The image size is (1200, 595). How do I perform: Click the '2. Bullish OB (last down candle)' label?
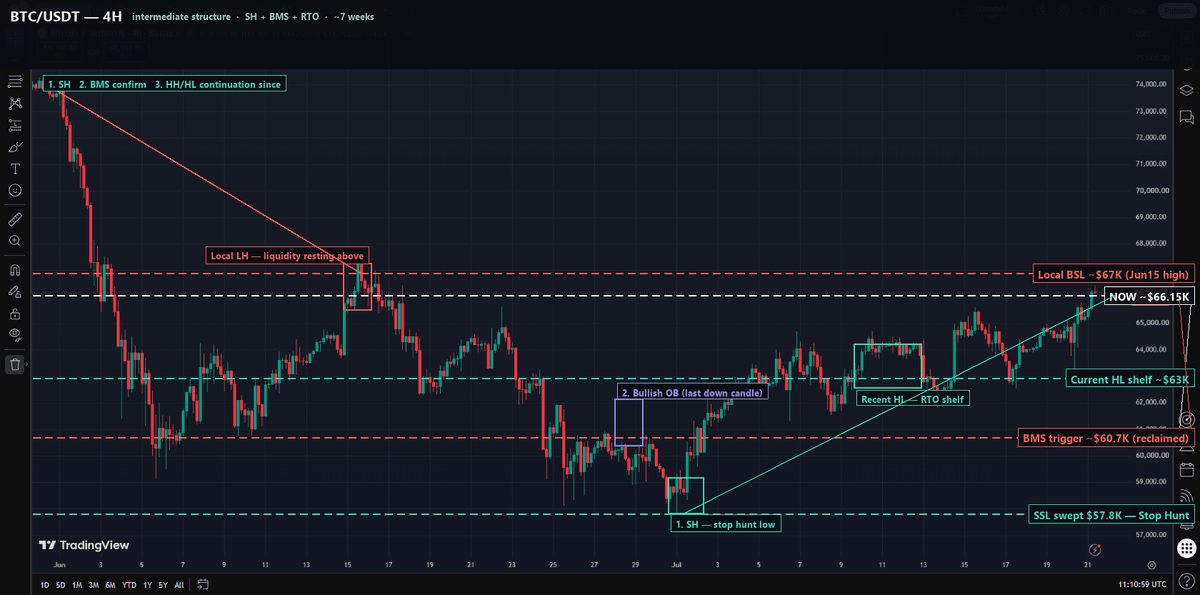pos(693,393)
